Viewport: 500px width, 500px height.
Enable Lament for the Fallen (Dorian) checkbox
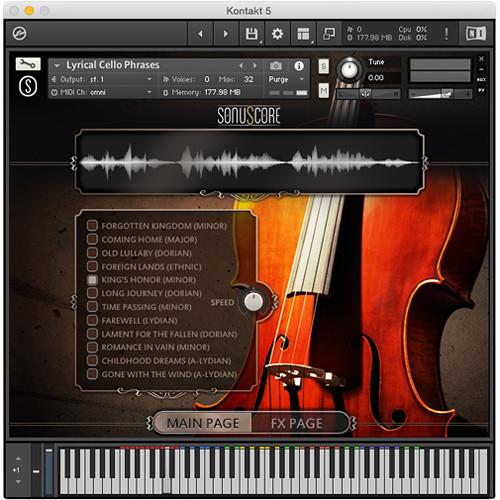tap(92, 334)
